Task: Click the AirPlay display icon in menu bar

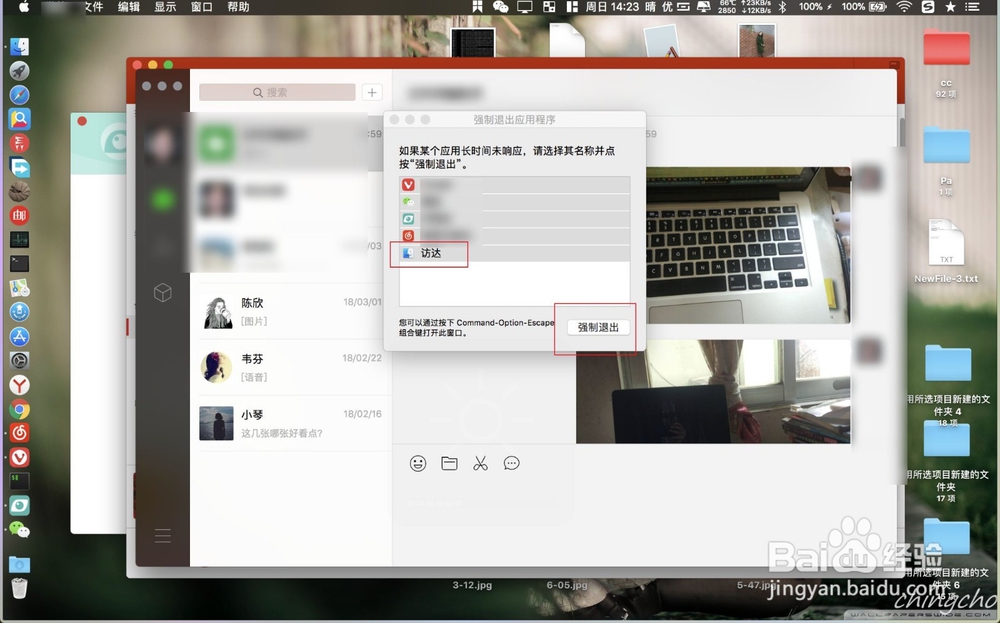Action: pos(525,7)
